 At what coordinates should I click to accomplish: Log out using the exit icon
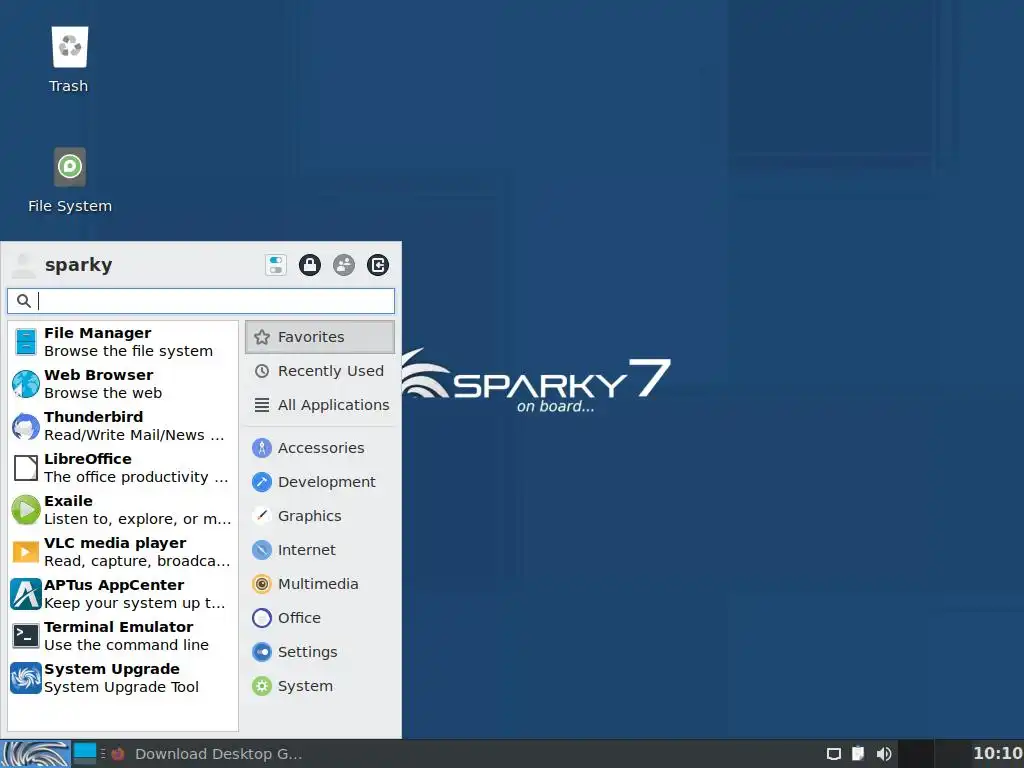click(x=377, y=265)
